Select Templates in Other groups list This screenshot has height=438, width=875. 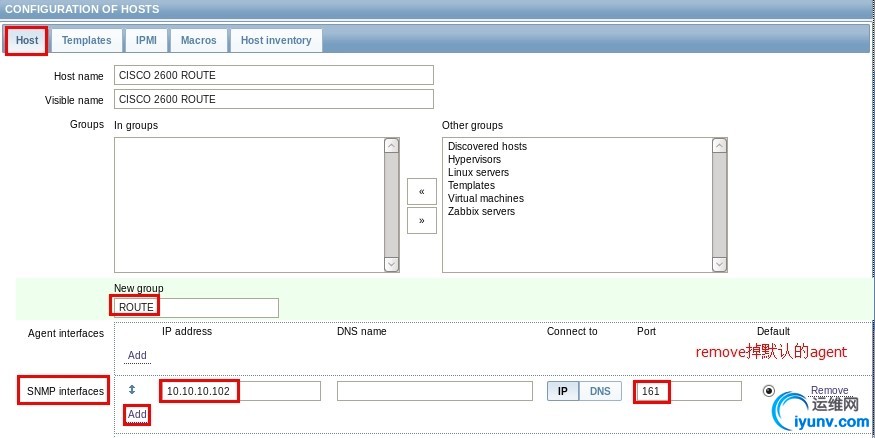click(x=471, y=185)
